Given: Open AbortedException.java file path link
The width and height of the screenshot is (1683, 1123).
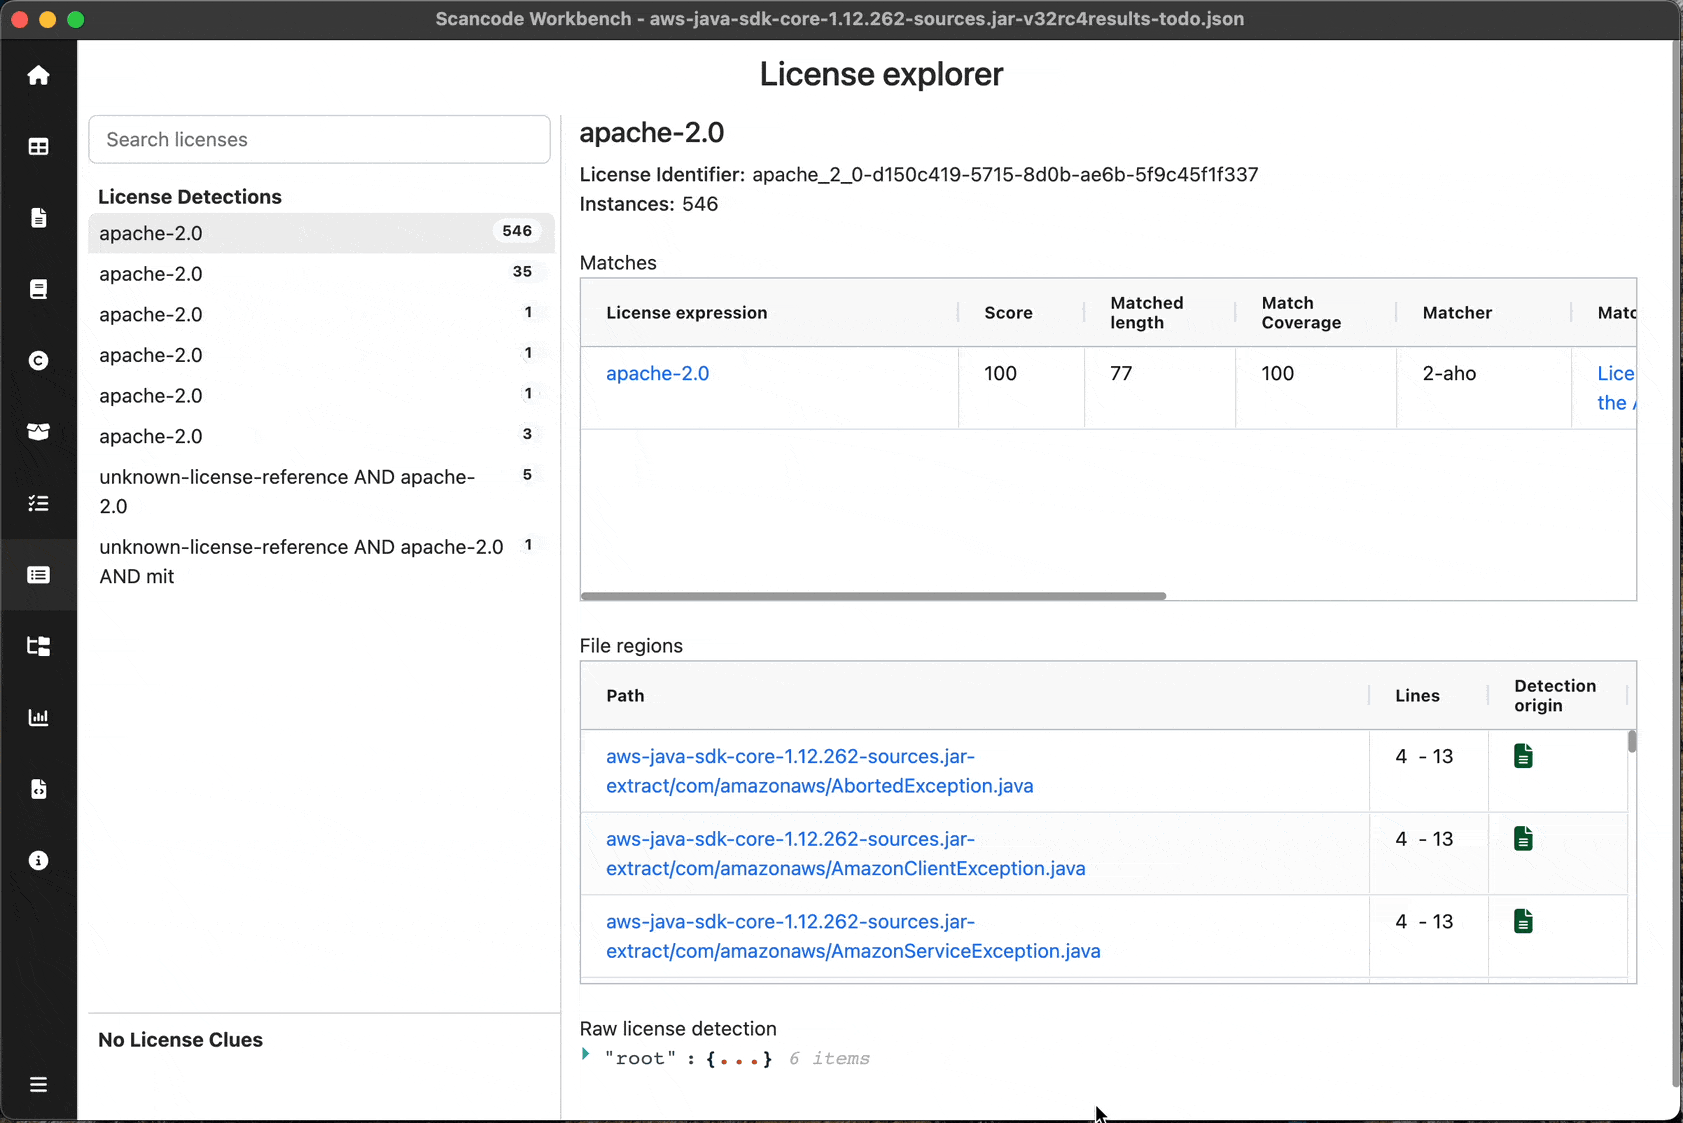Looking at the screenshot, I should point(819,771).
